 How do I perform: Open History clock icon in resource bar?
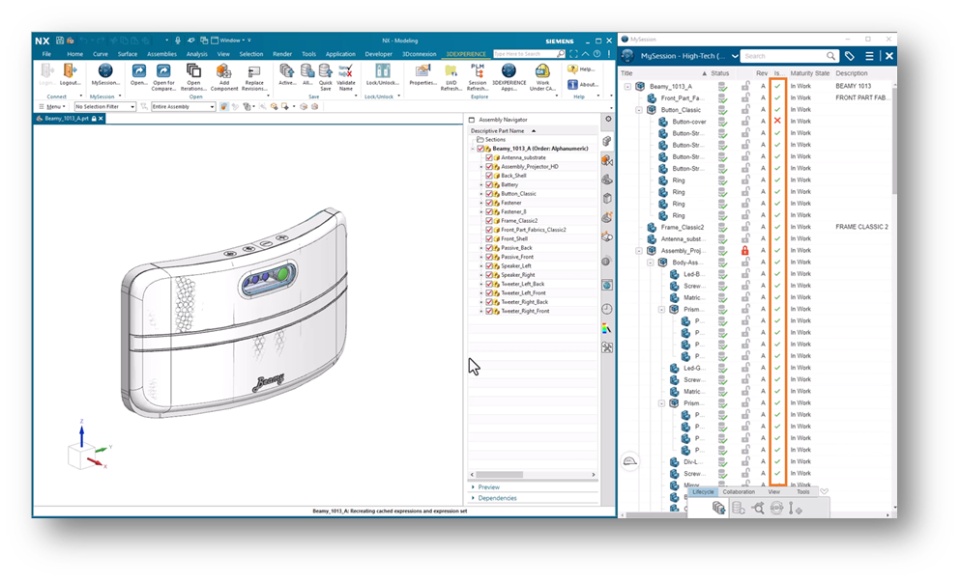(x=607, y=309)
